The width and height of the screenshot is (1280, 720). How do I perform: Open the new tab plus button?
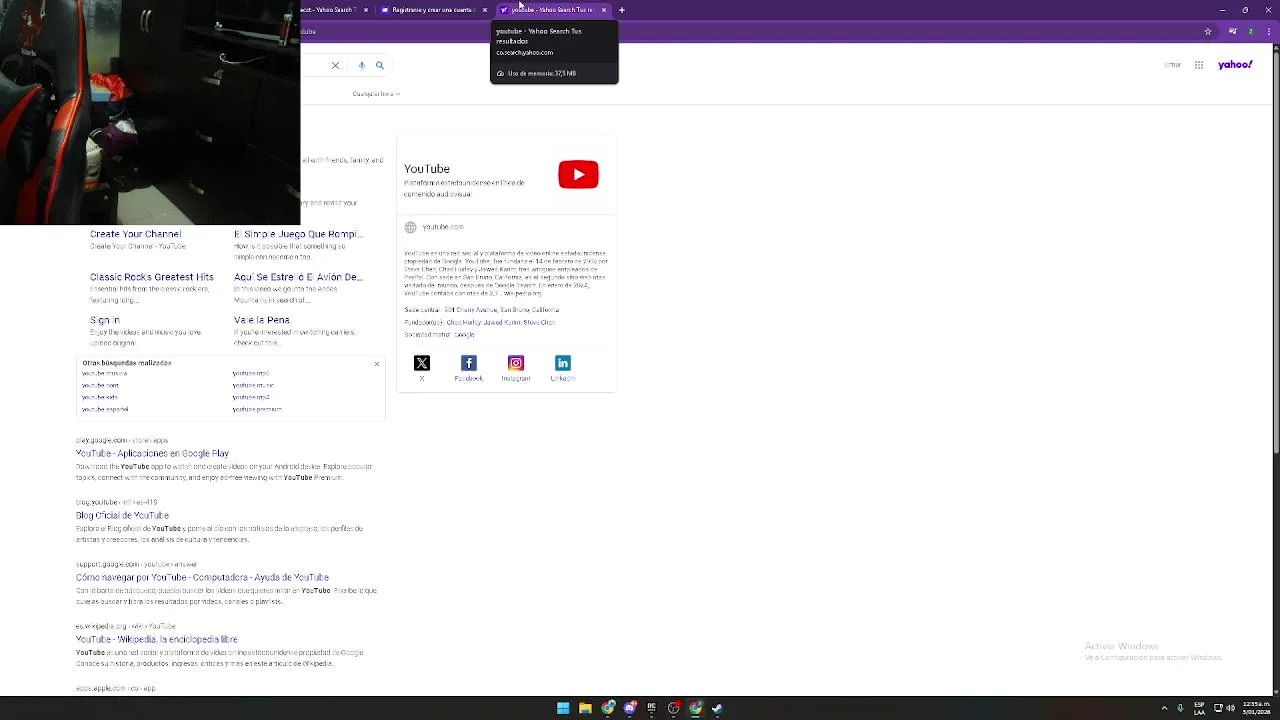coord(622,10)
